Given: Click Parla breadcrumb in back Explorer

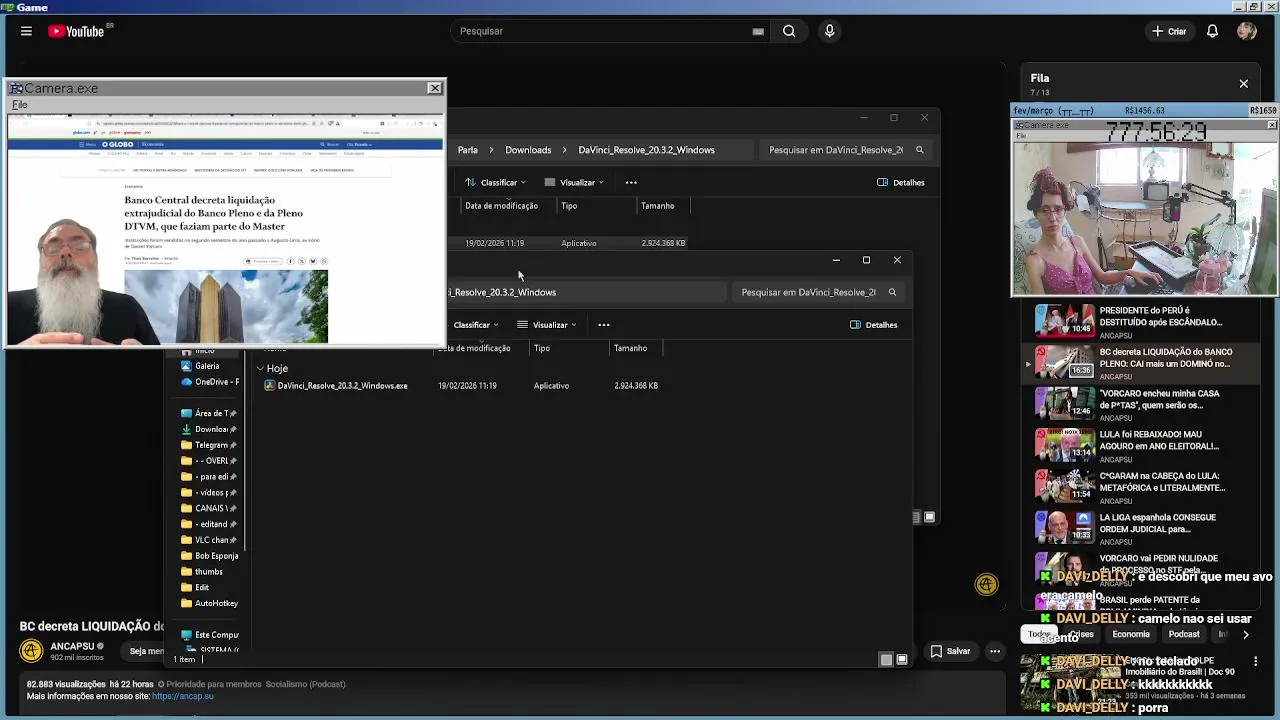Looking at the screenshot, I should pyautogui.click(x=468, y=150).
